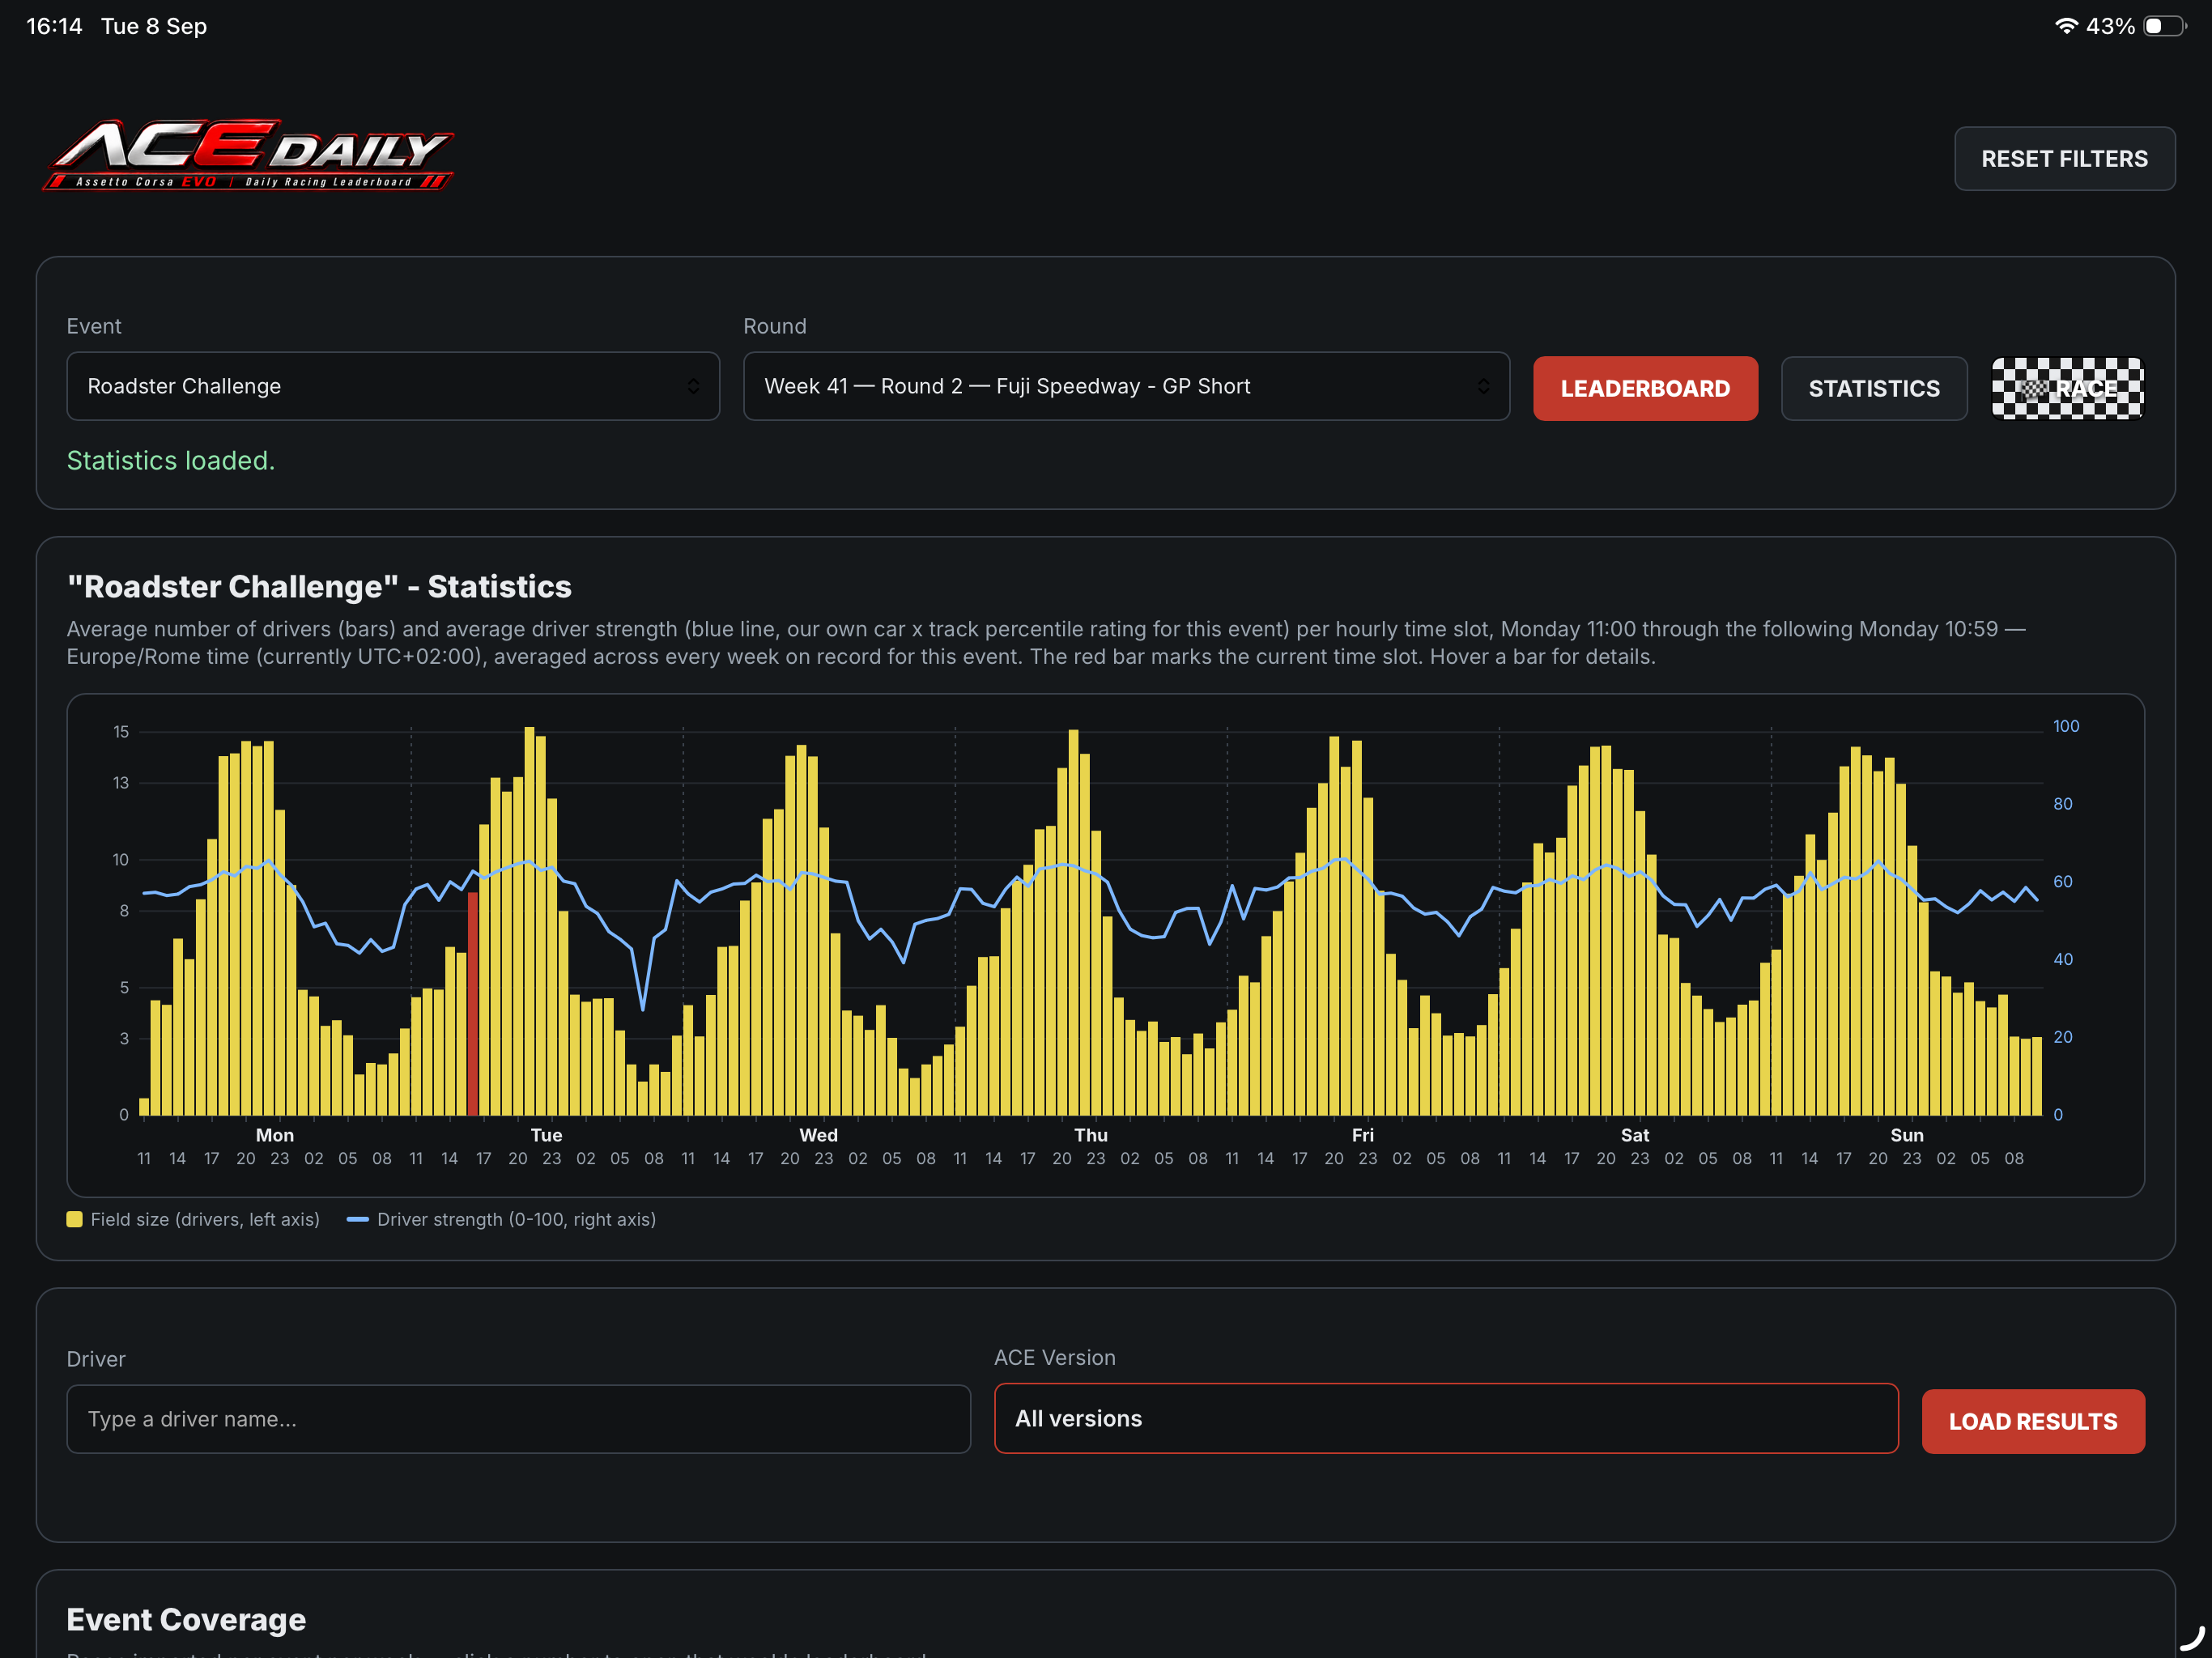Viewport: 2212px width, 1658px height.
Task: Switch to the Statistics view
Action: (x=1874, y=388)
